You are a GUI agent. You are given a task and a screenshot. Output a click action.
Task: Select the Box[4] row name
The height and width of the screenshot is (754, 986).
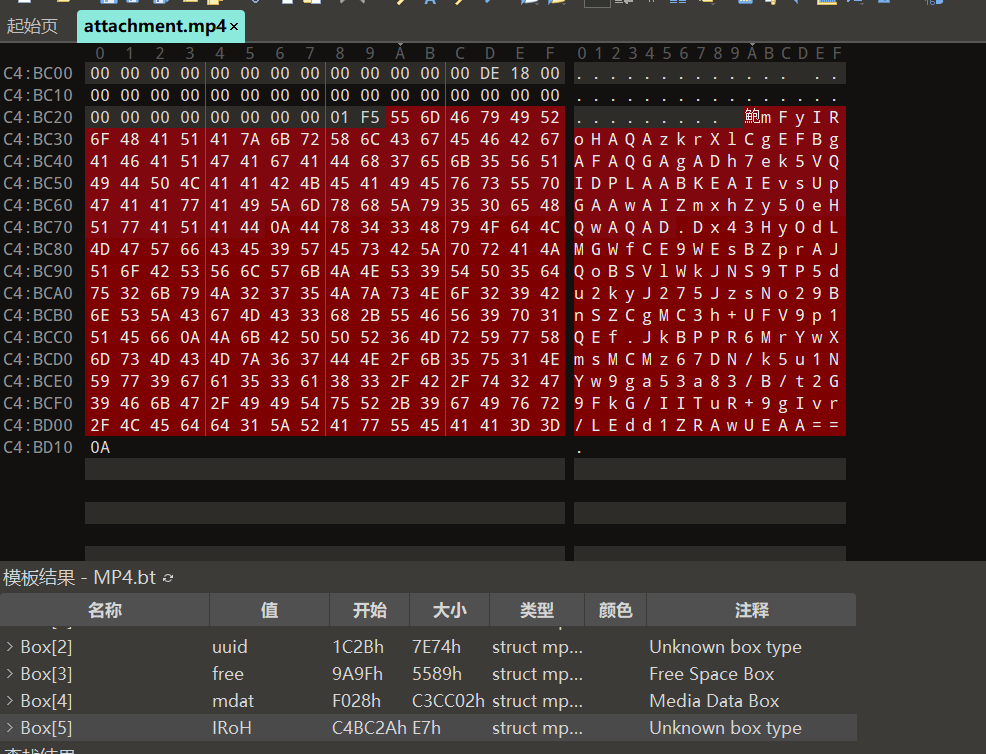click(x=46, y=701)
